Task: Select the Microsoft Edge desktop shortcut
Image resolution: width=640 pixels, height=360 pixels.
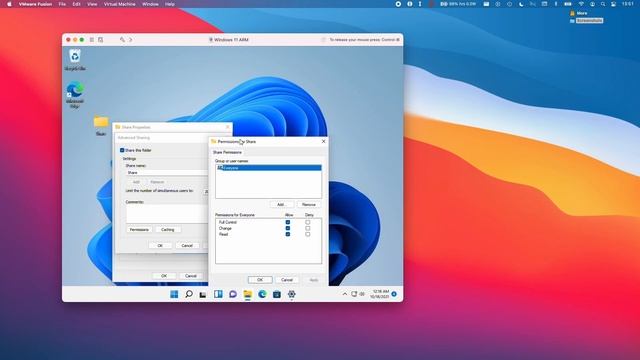Action: 75,95
